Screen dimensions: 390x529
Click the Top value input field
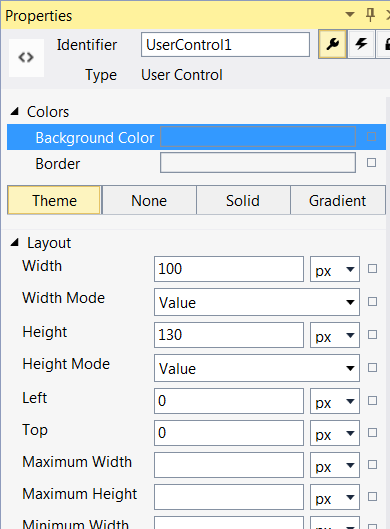pos(229,433)
